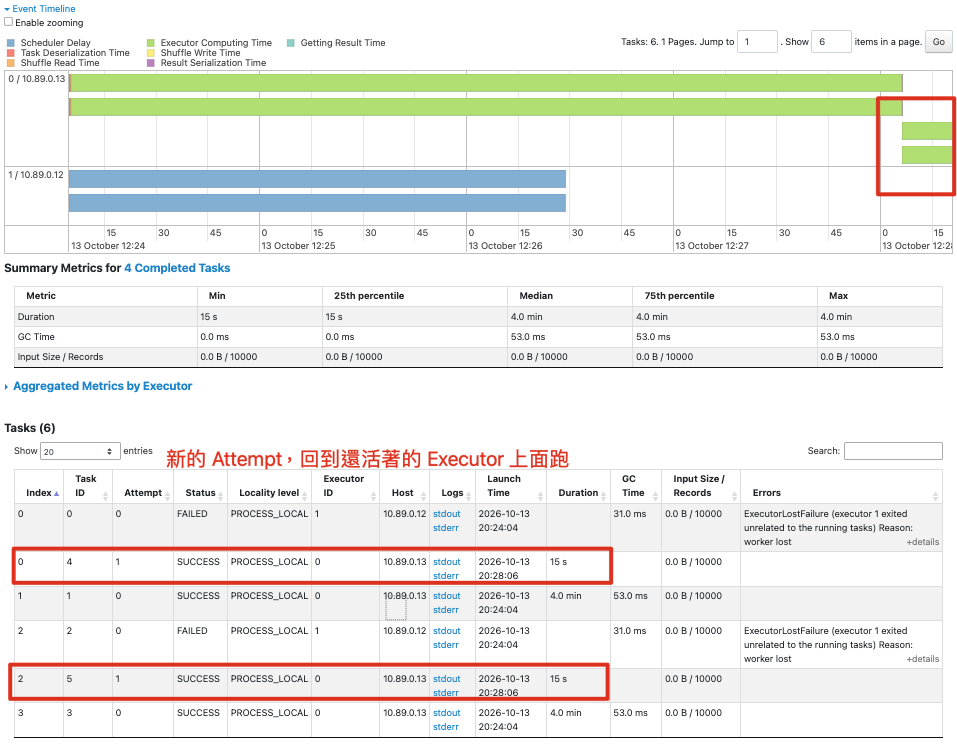
Task: Select the upper blue task bar on executor 1
Action: 317,179
